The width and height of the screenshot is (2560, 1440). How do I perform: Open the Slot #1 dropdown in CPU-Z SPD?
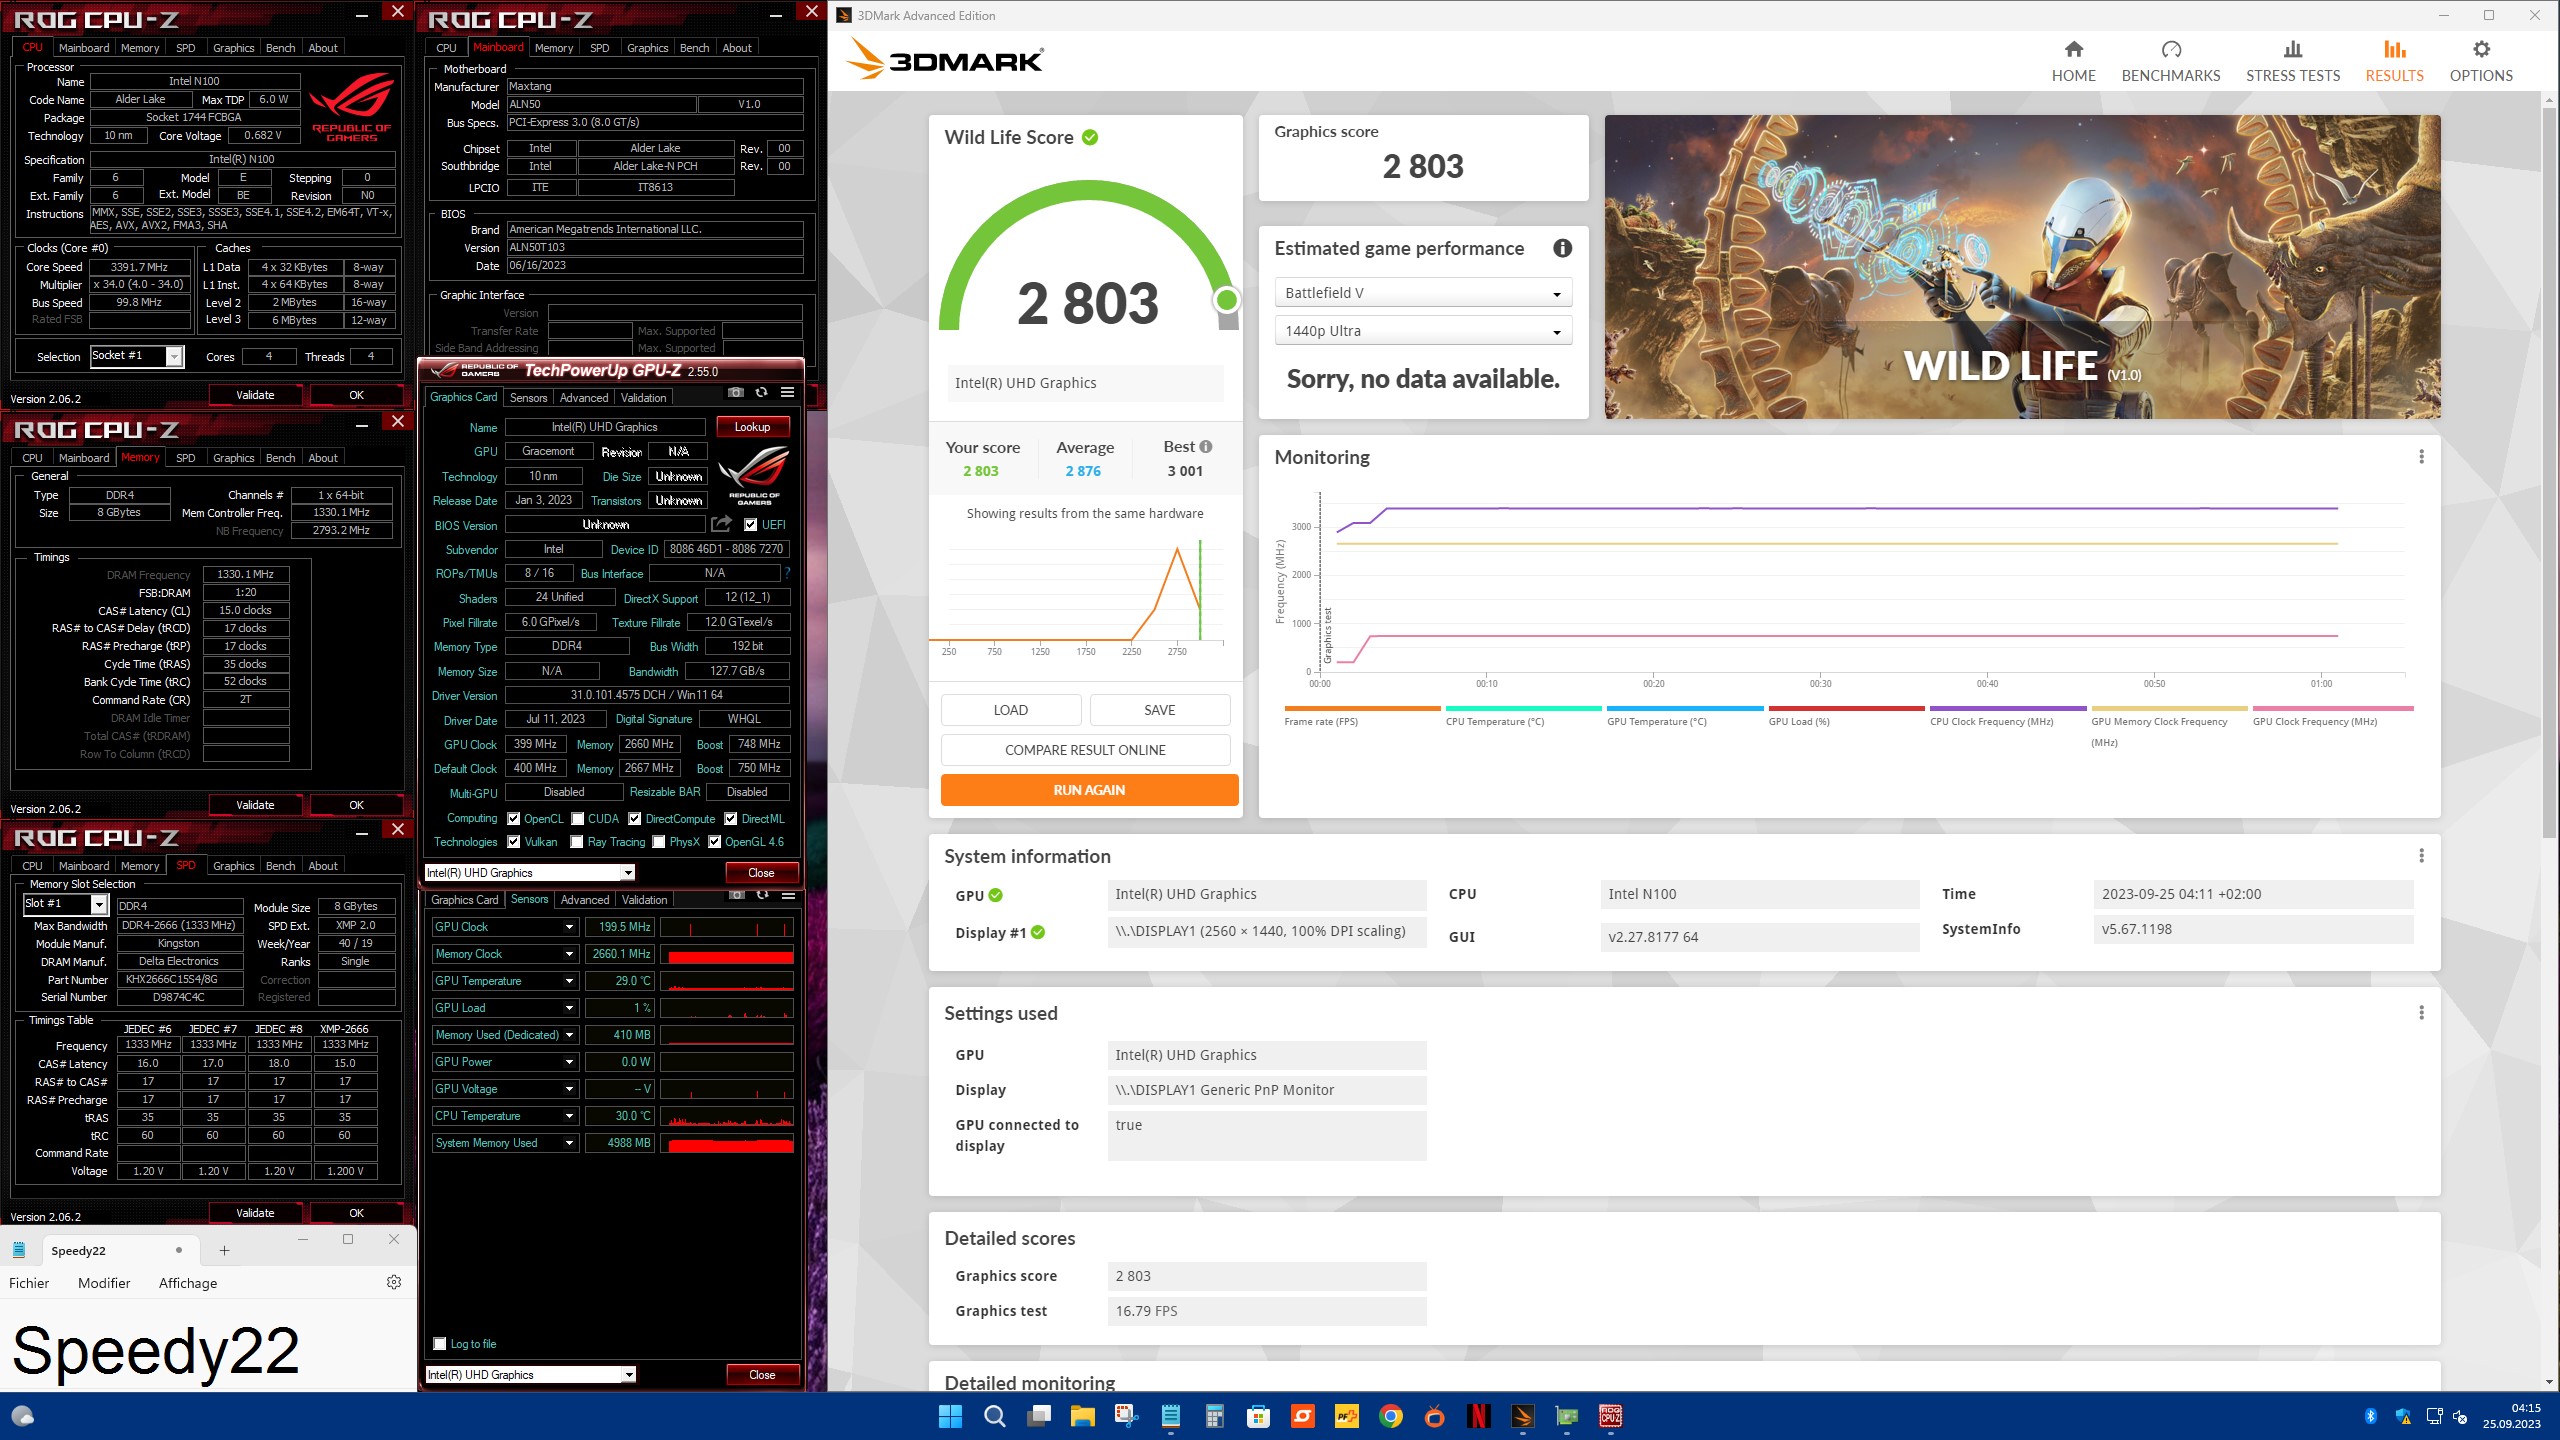[65, 904]
